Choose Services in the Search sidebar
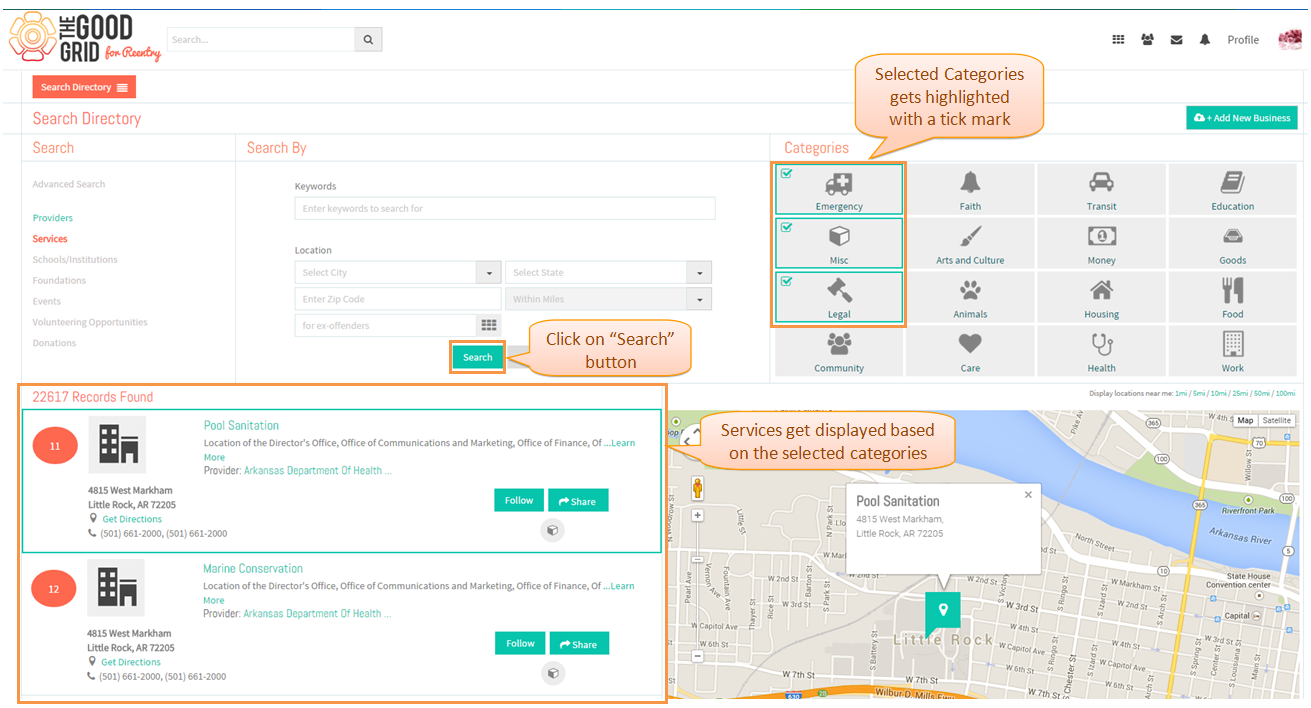Image resolution: width=1311 pixels, height=708 pixels. pyautogui.click(x=50, y=239)
